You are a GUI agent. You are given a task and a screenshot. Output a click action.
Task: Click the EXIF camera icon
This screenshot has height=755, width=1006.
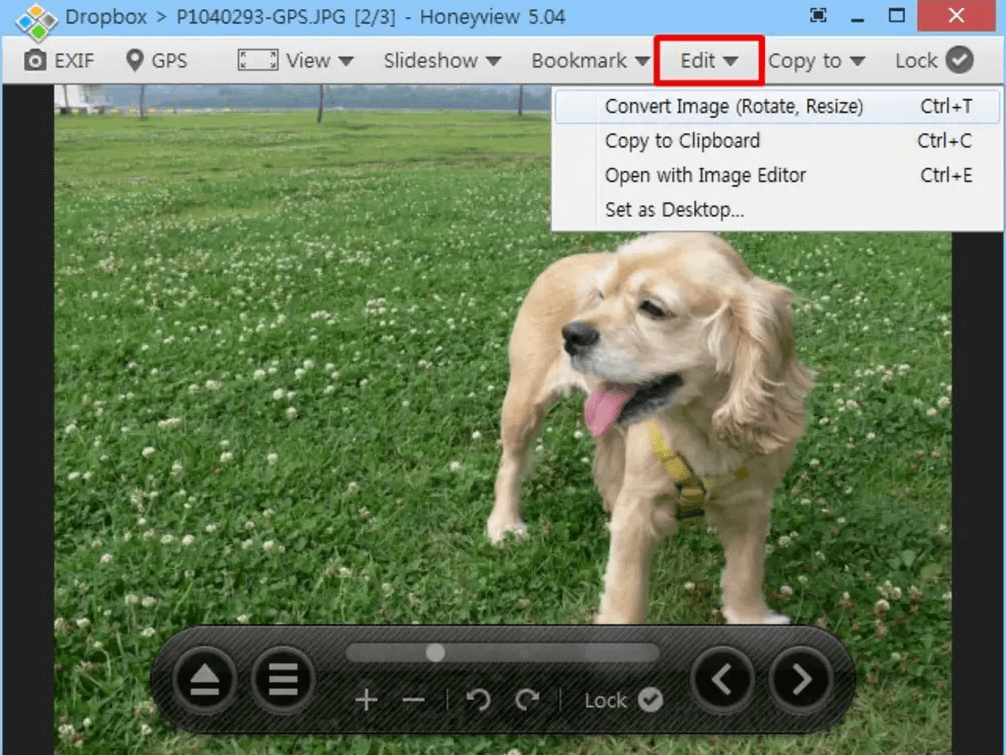point(36,61)
